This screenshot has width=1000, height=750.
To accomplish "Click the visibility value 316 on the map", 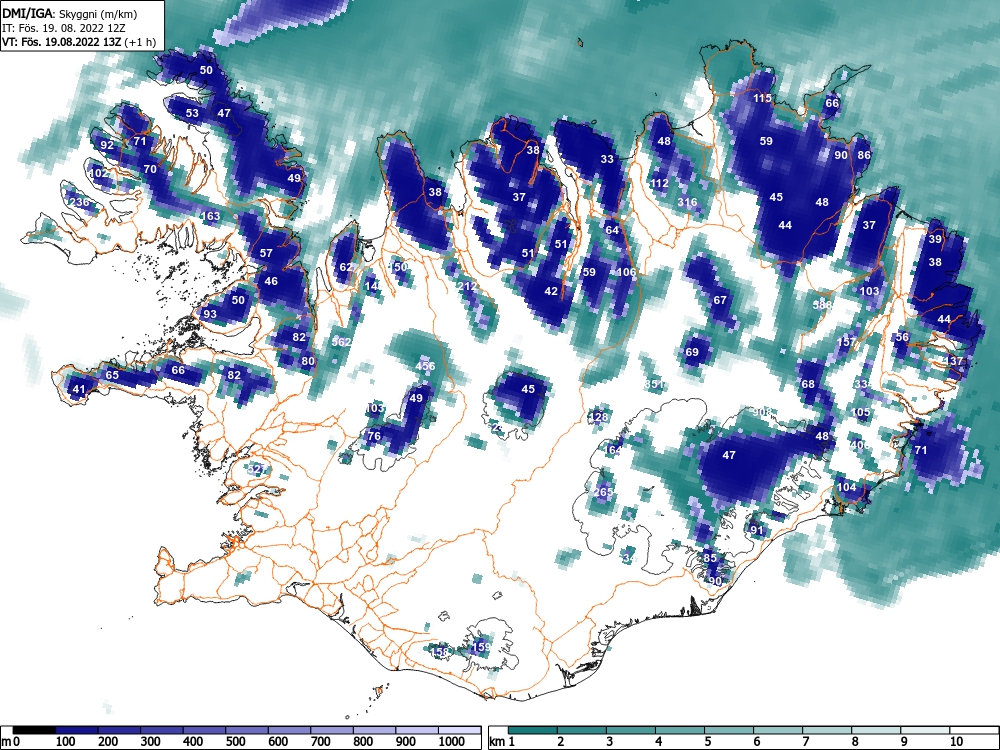I will [x=687, y=203].
